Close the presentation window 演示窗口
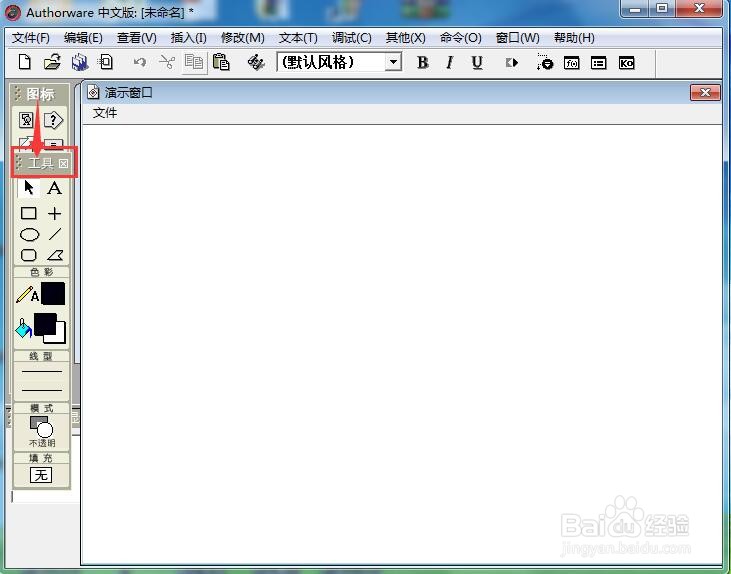731x574 pixels. pos(705,92)
